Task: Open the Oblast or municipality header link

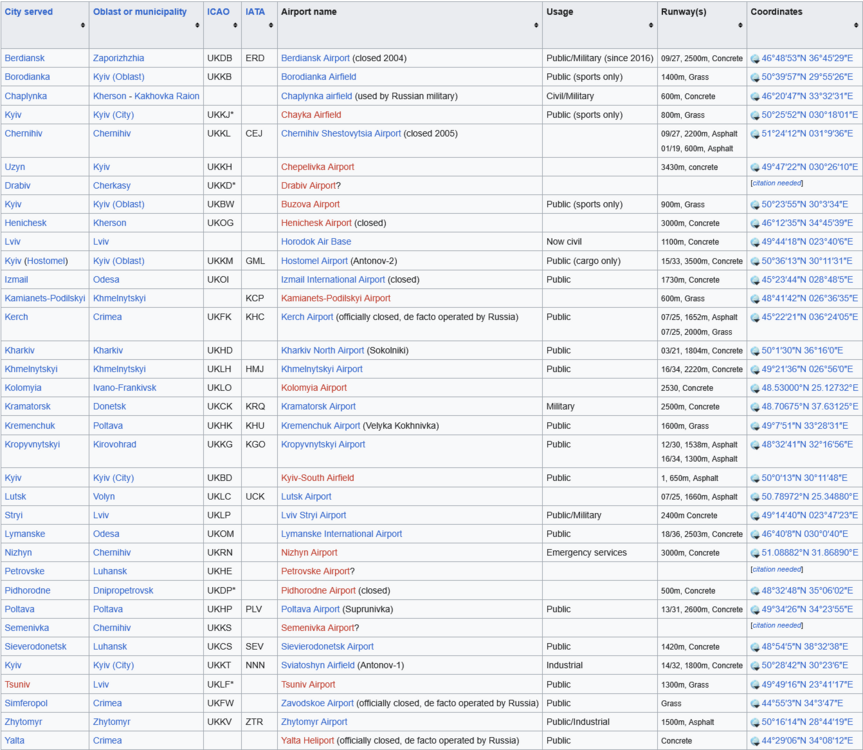Action: pos(140,12)
